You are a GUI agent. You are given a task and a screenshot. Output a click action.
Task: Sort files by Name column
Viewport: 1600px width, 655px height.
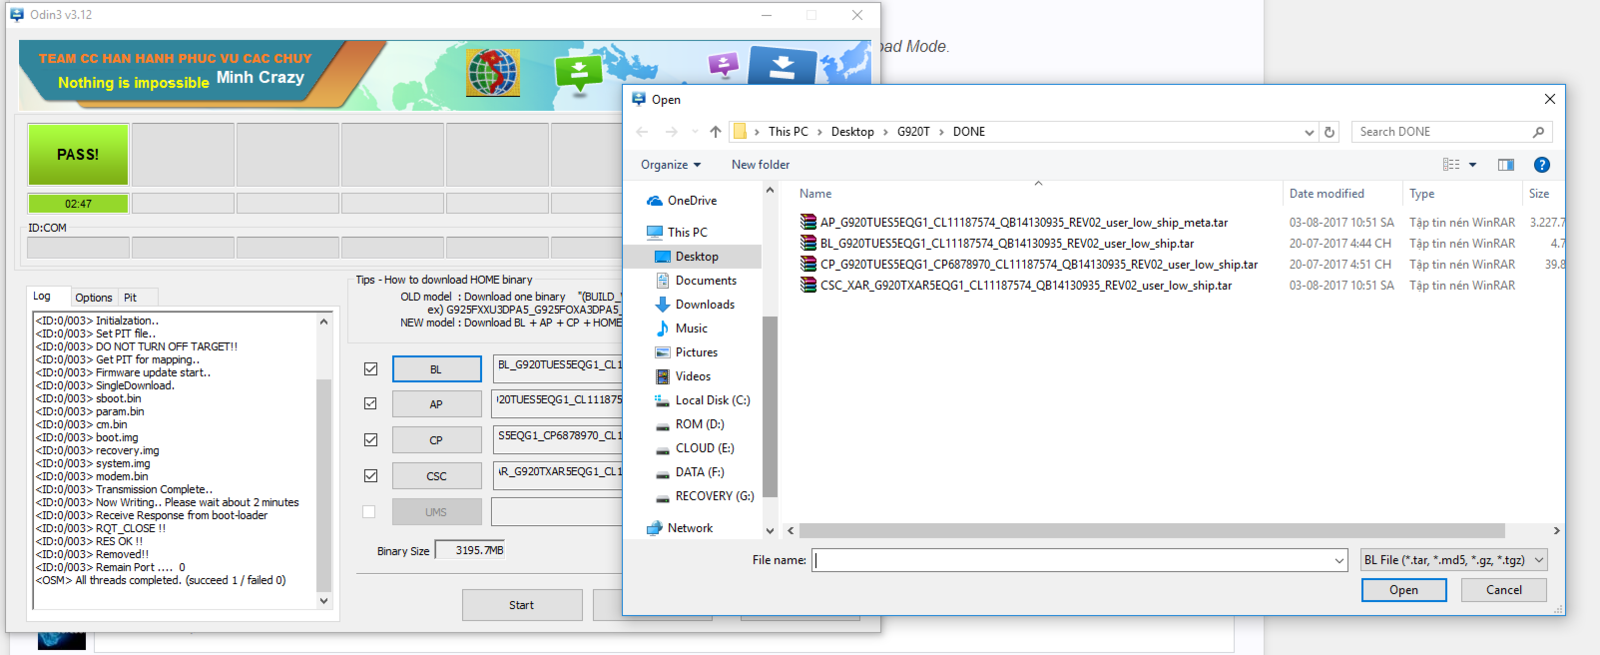(1036, 194)
